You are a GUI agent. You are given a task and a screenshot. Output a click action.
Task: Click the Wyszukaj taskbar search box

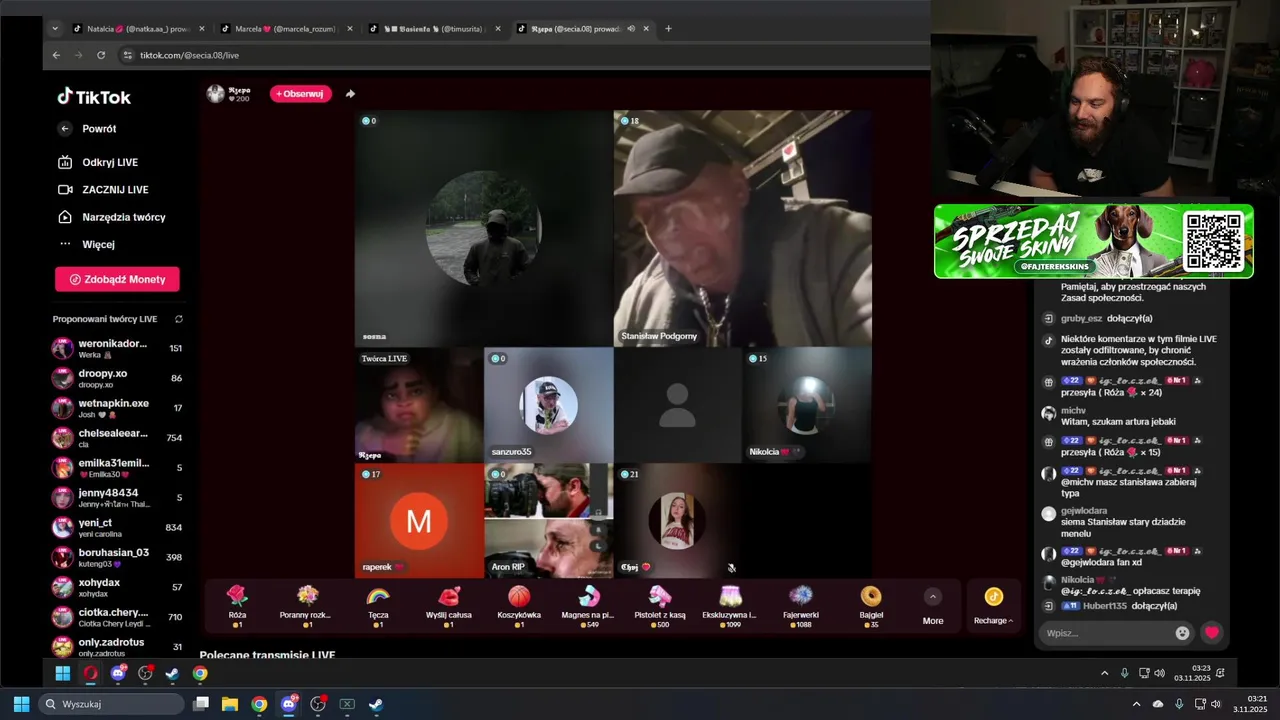coord(111,704)
